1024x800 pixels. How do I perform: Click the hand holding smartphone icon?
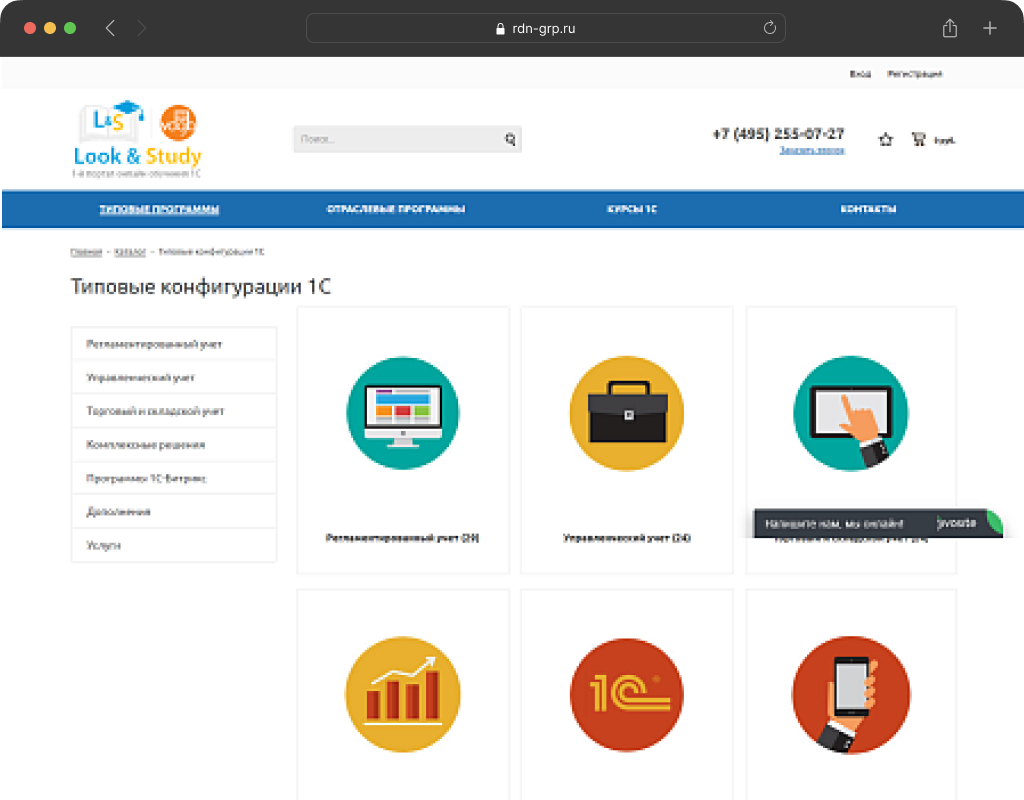851,694
